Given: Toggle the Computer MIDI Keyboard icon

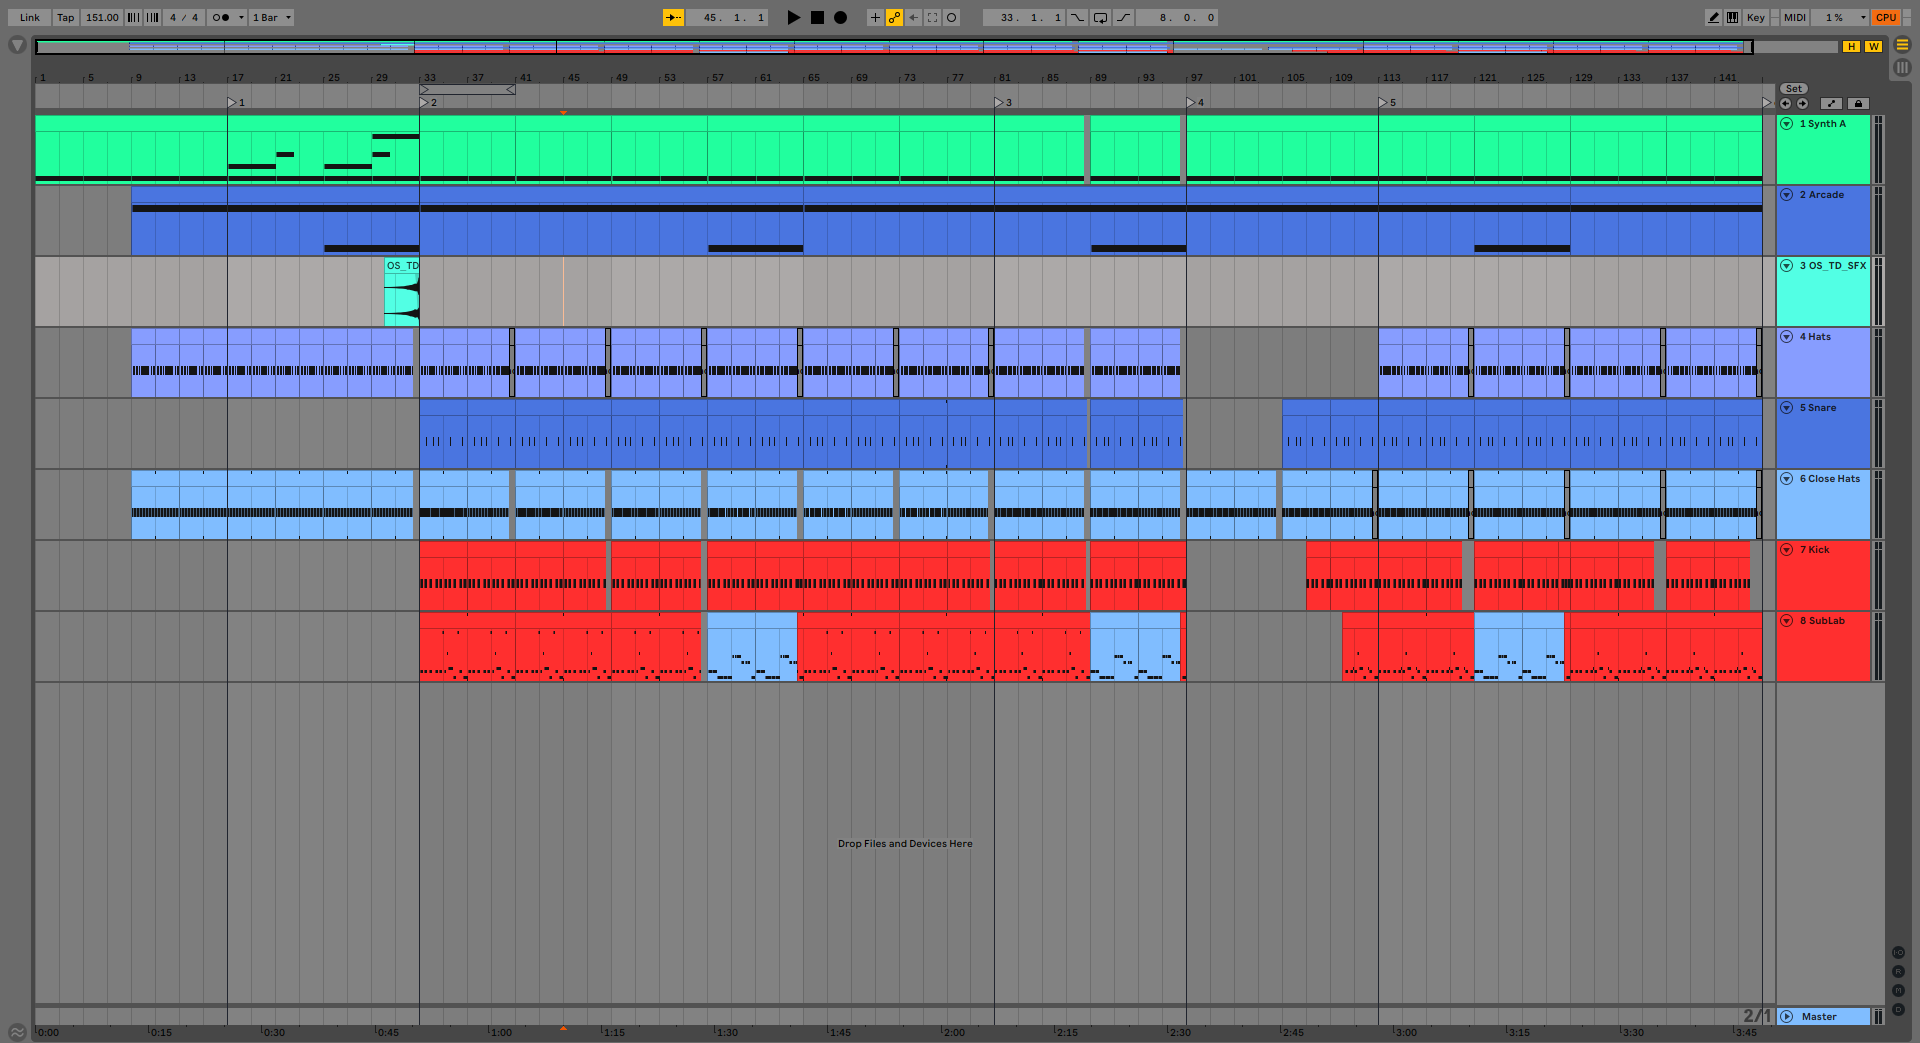Looking at the screenshot, I should [1732, 17].
